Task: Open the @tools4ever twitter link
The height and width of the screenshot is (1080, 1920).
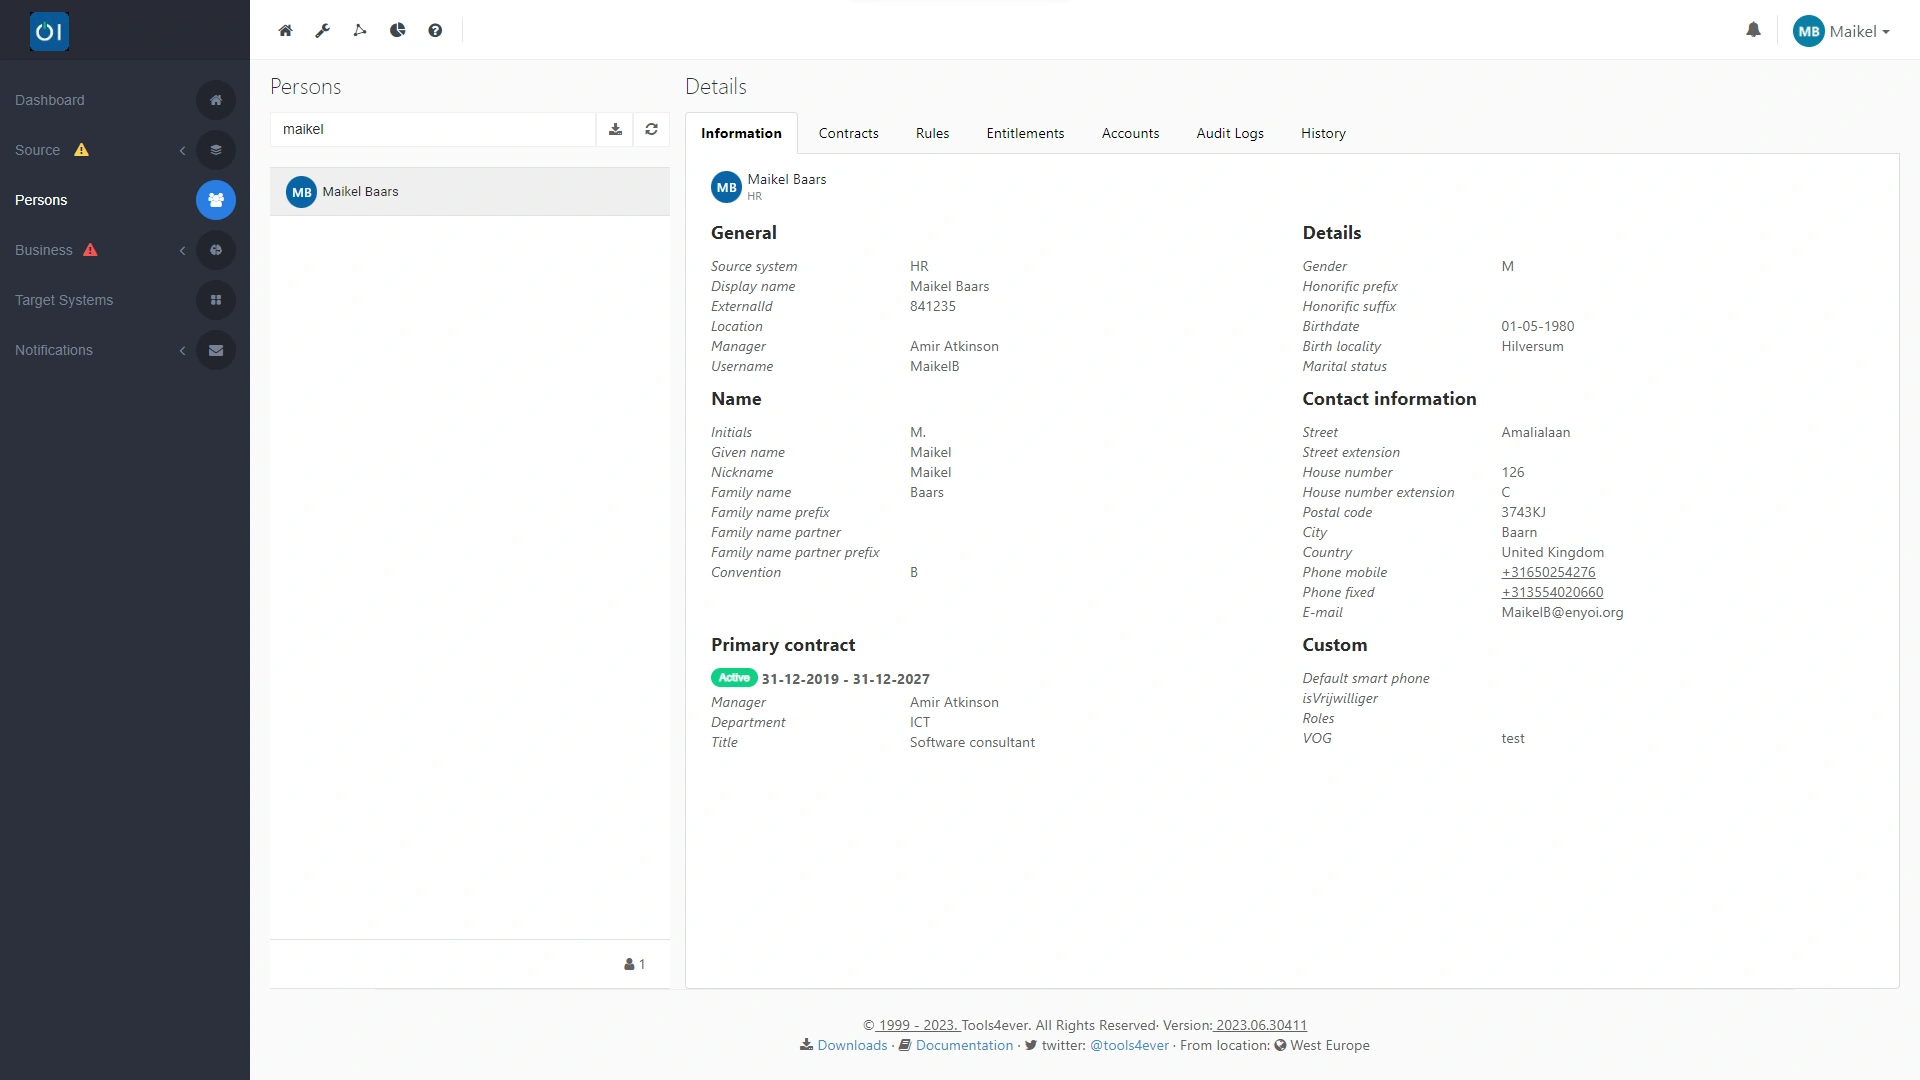Action: (1129, 1045)
